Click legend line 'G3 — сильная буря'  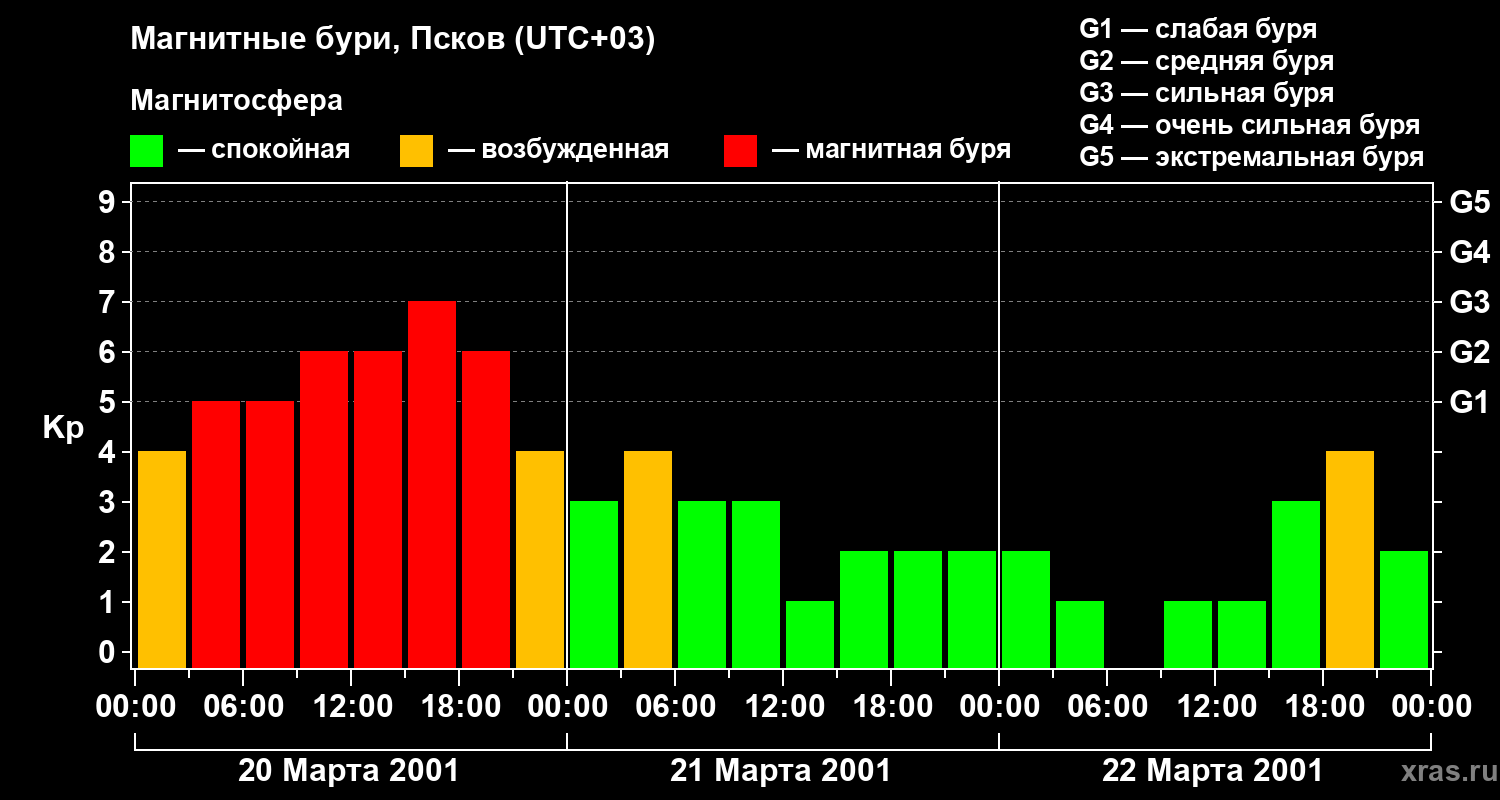click(x=1207, y=93)
